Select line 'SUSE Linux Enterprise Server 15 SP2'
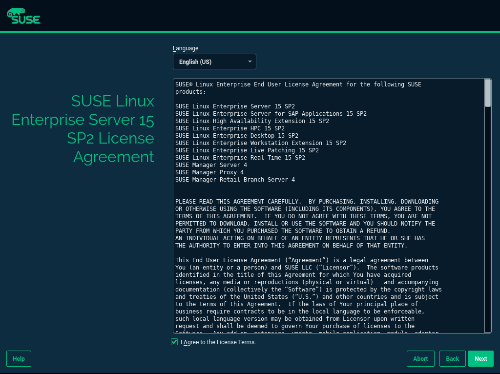500x374 pixels. (x=235, y=106)
